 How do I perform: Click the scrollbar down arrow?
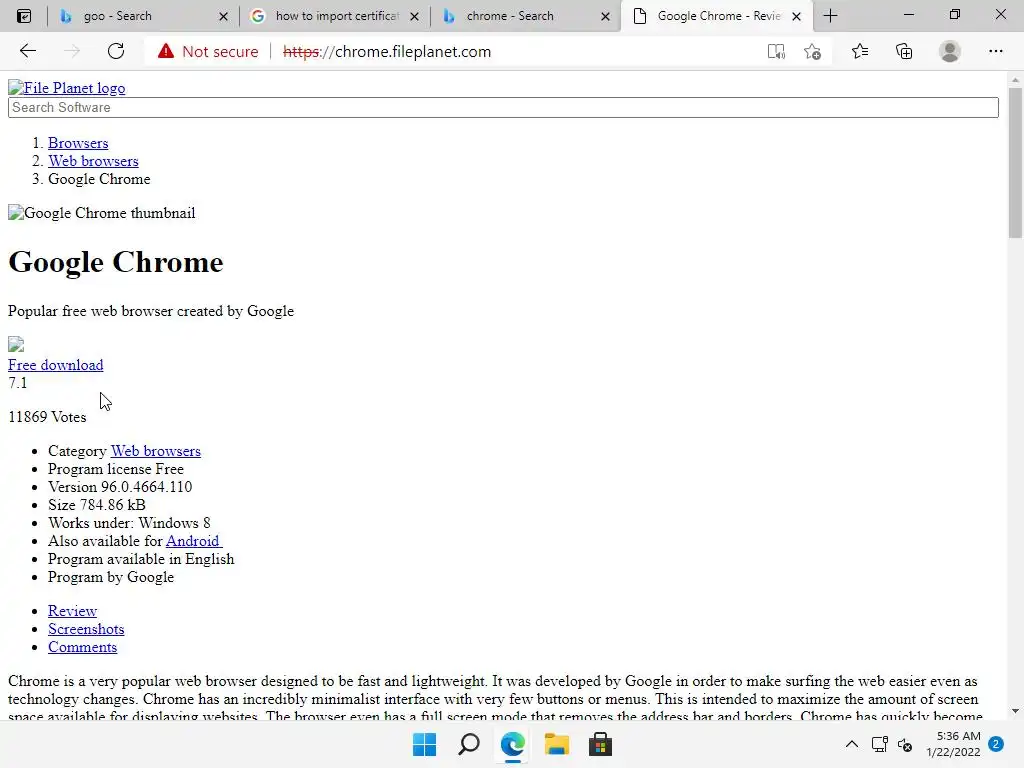pos(1015,711)
